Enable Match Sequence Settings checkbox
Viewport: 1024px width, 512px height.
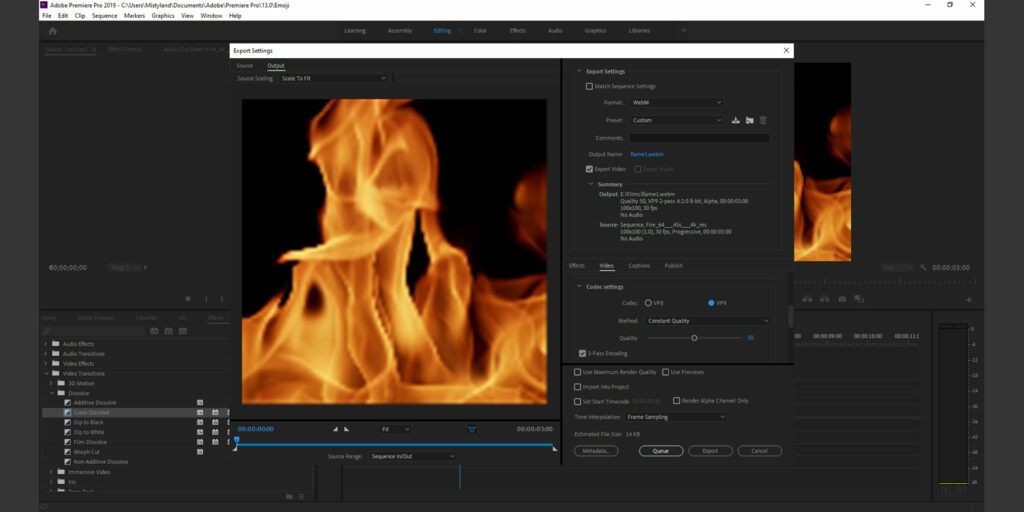589,86
